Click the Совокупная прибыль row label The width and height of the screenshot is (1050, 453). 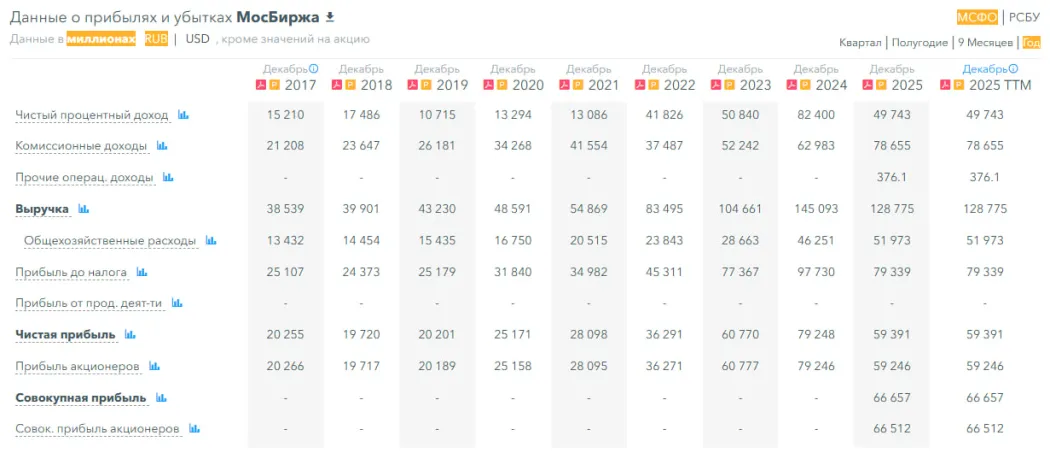point(80,397)
